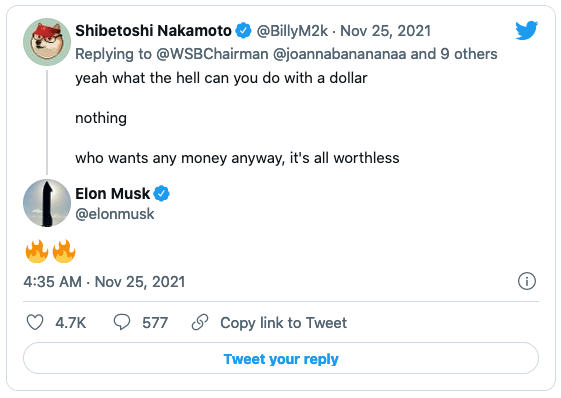The height and width of the screenshot is (398, 561).
Task: Click the Elon Musk display name
Action: (x=112, y=194)
